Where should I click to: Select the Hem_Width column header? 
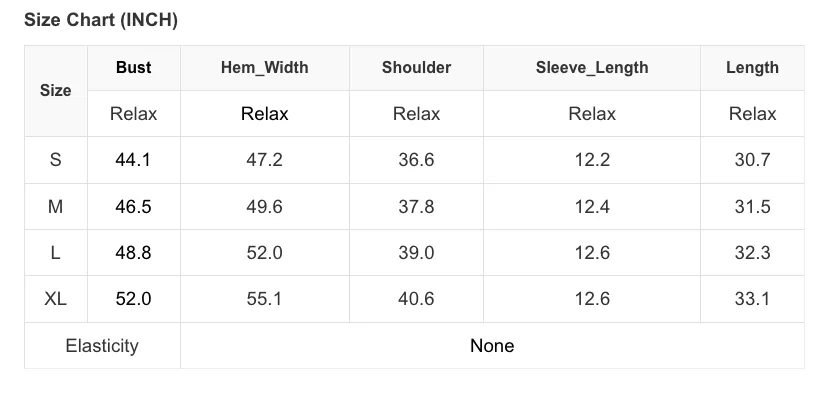tap(264, 68)
